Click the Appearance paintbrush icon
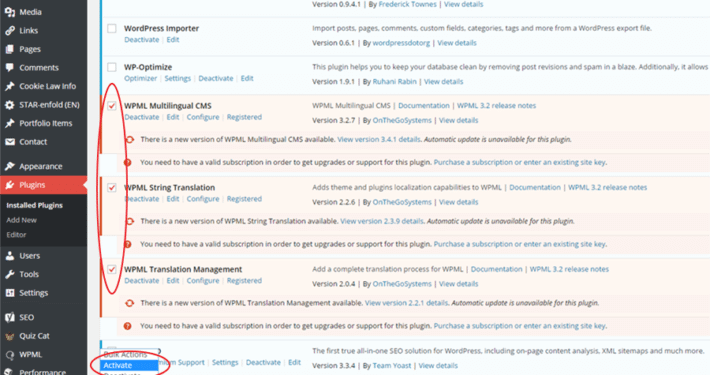Image resolution: width=710 pixels, height=375 pixels. [x=10, y=166]
